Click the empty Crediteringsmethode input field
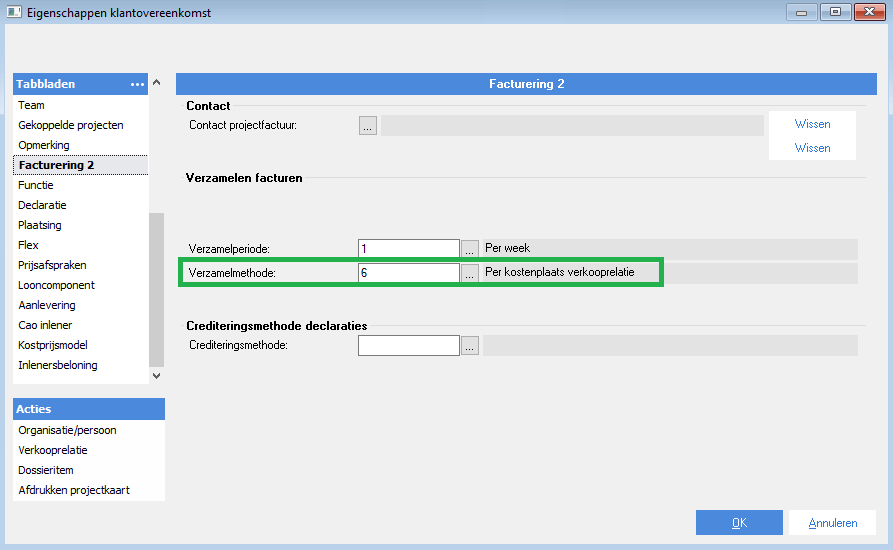This screenshot has height=550, width=893. click(409, 346)
